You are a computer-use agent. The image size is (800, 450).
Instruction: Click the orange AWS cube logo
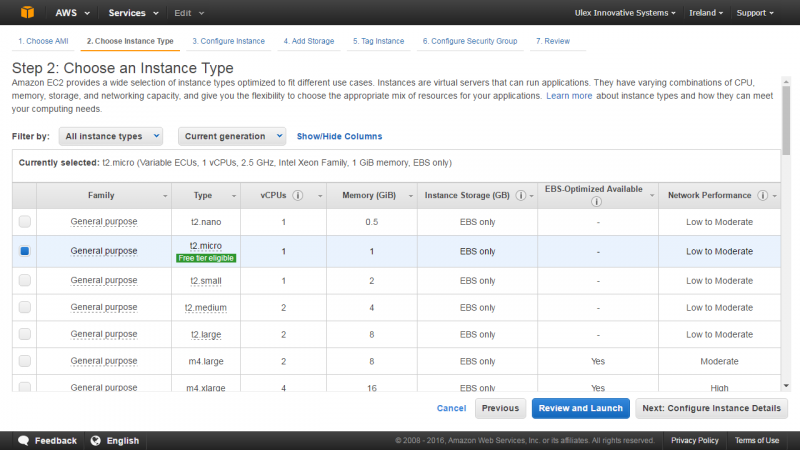(28, 12)
